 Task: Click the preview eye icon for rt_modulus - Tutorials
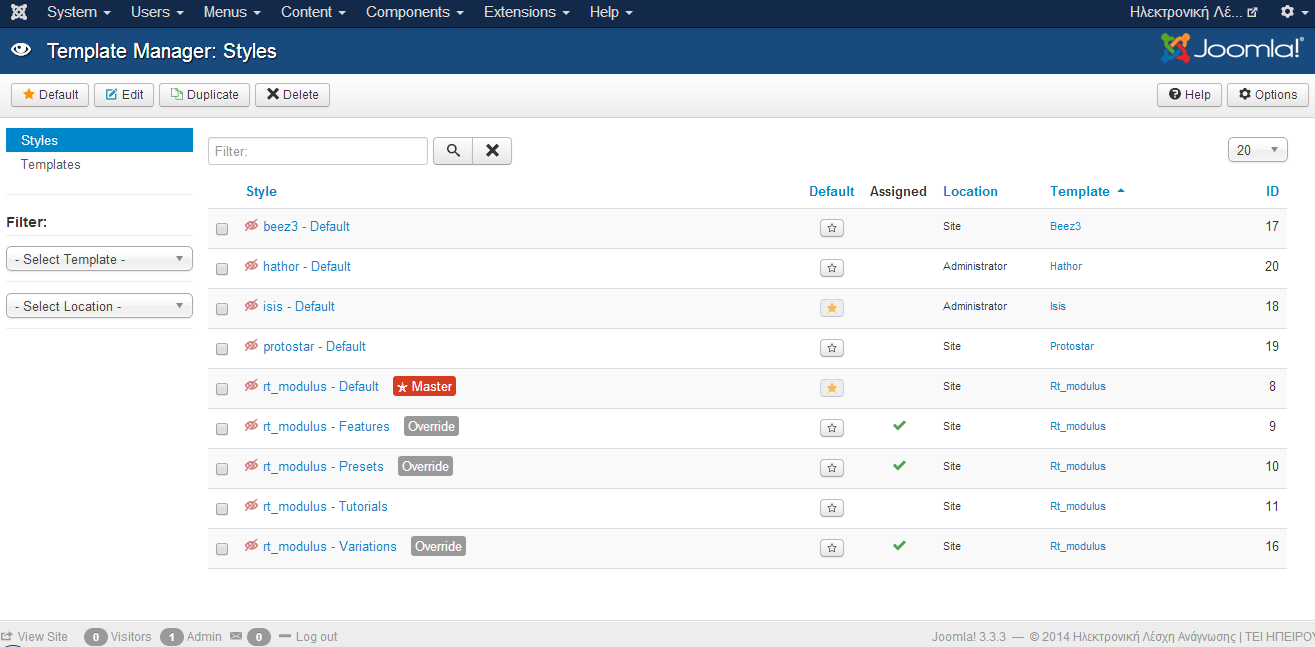[x=252, y=506]
